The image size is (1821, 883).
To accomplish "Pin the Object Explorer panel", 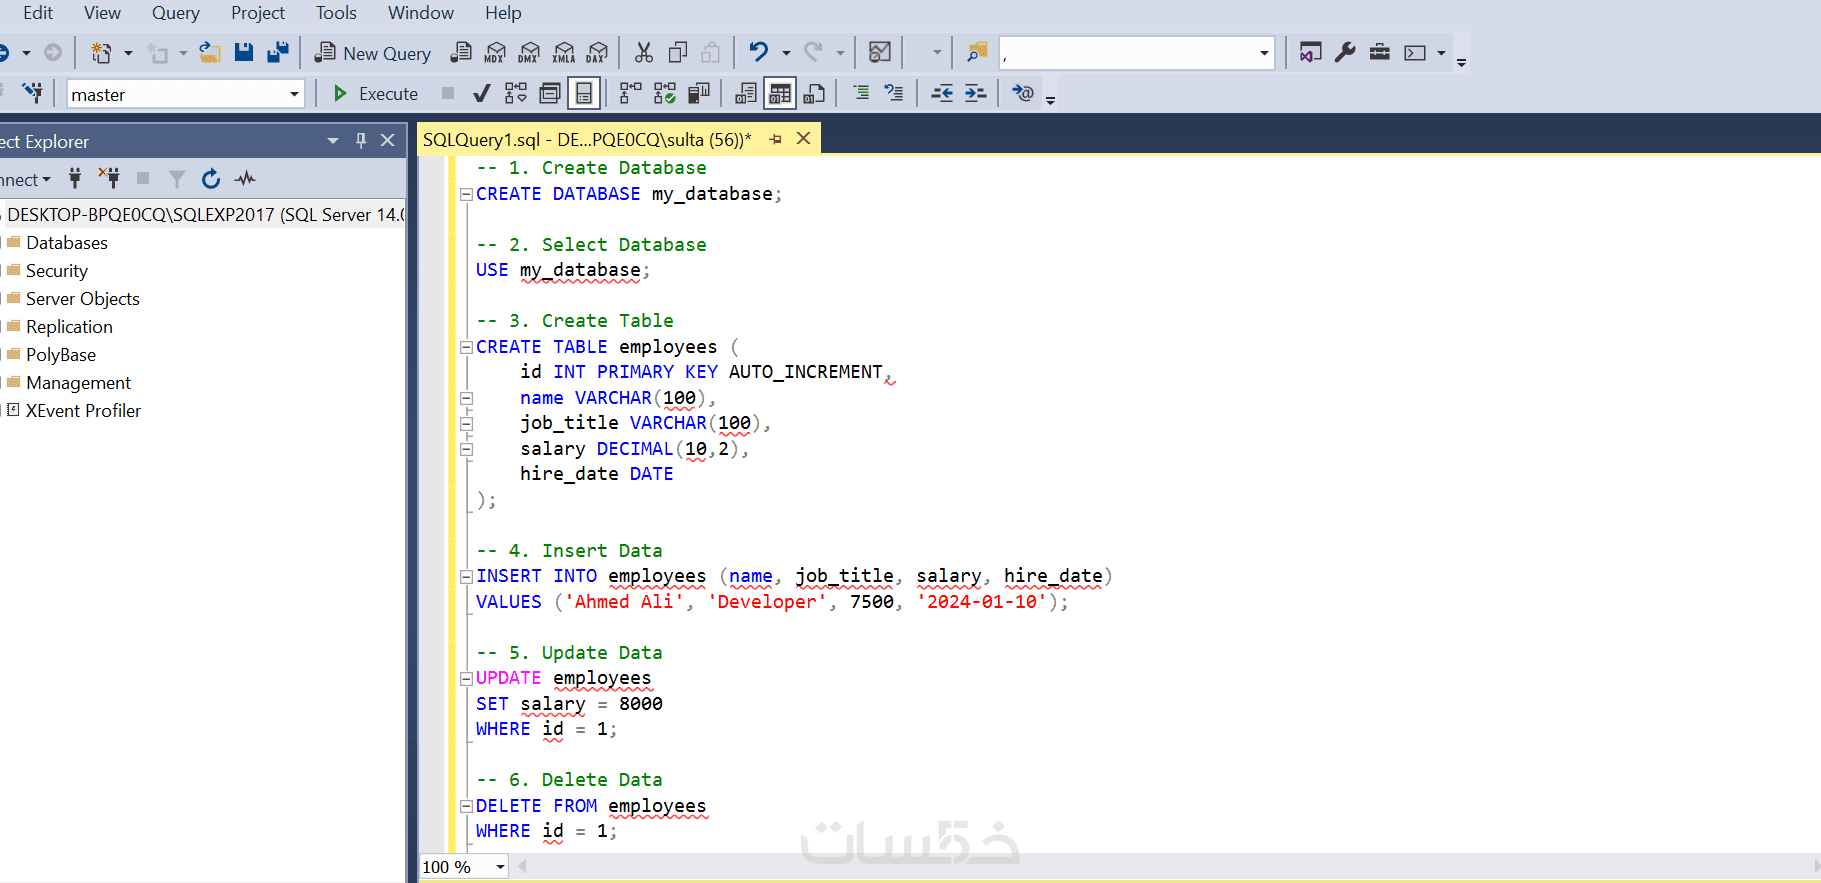I will click(x=361, y=141).
